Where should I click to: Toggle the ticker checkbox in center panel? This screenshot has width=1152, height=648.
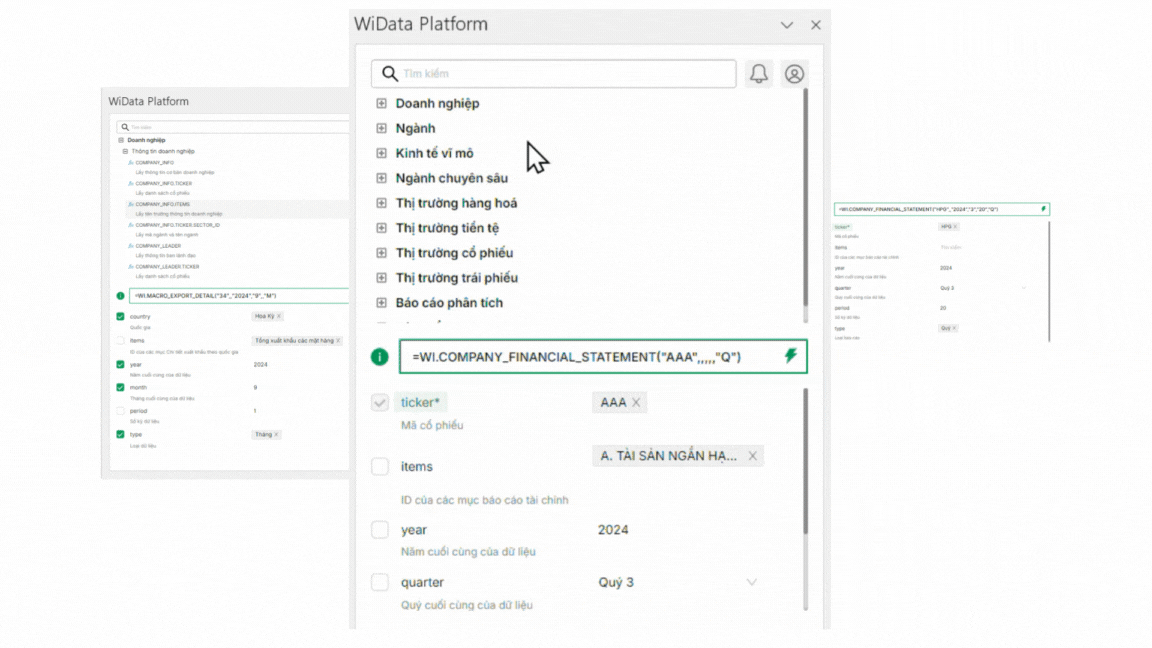click(380, 403)
